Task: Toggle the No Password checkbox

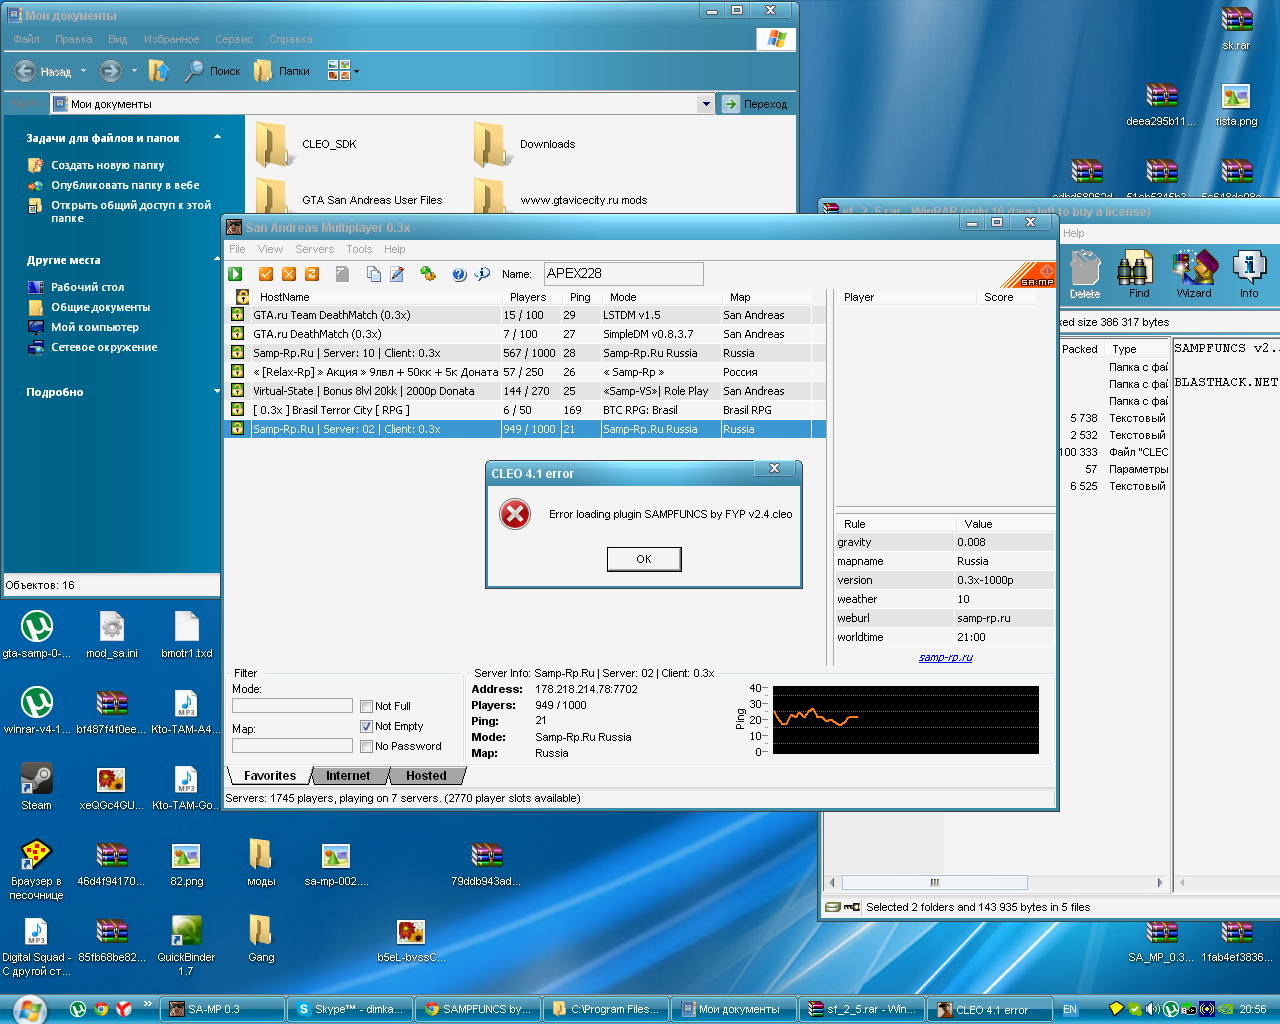Action: 367,746
